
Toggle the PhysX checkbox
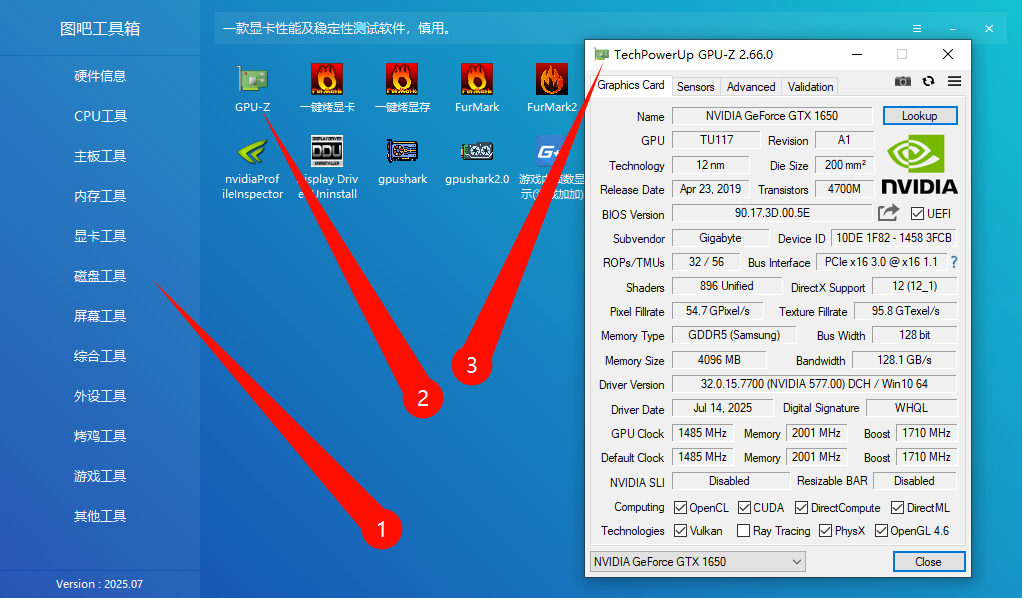(x=825, y=531)
